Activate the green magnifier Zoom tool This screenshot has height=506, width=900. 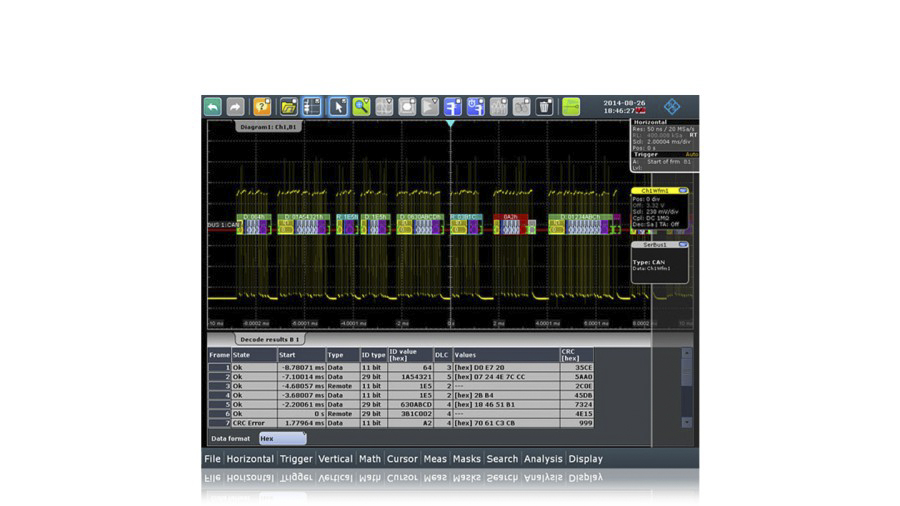click(361, 107)
